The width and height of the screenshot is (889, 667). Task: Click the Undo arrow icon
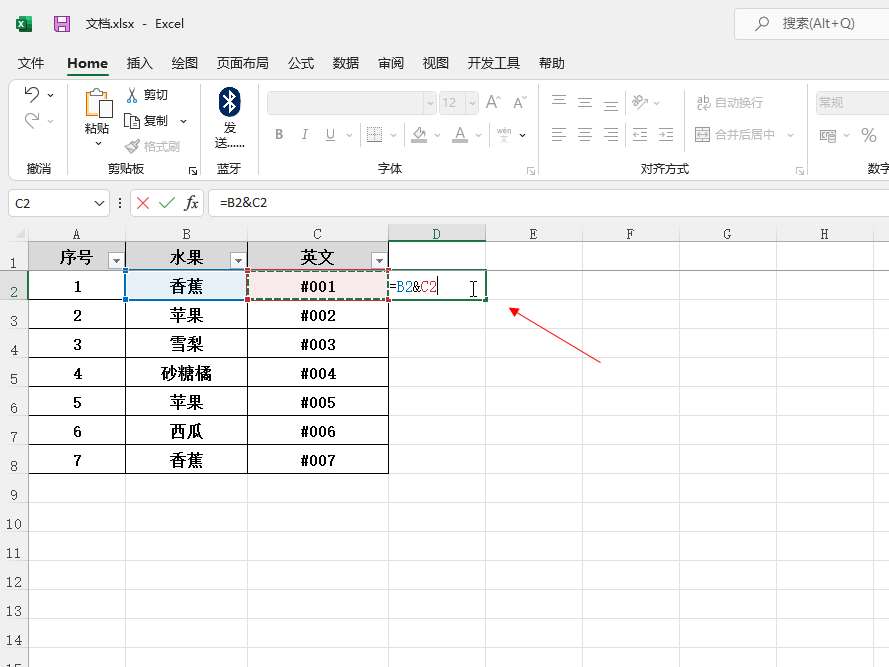pos(32,94)
